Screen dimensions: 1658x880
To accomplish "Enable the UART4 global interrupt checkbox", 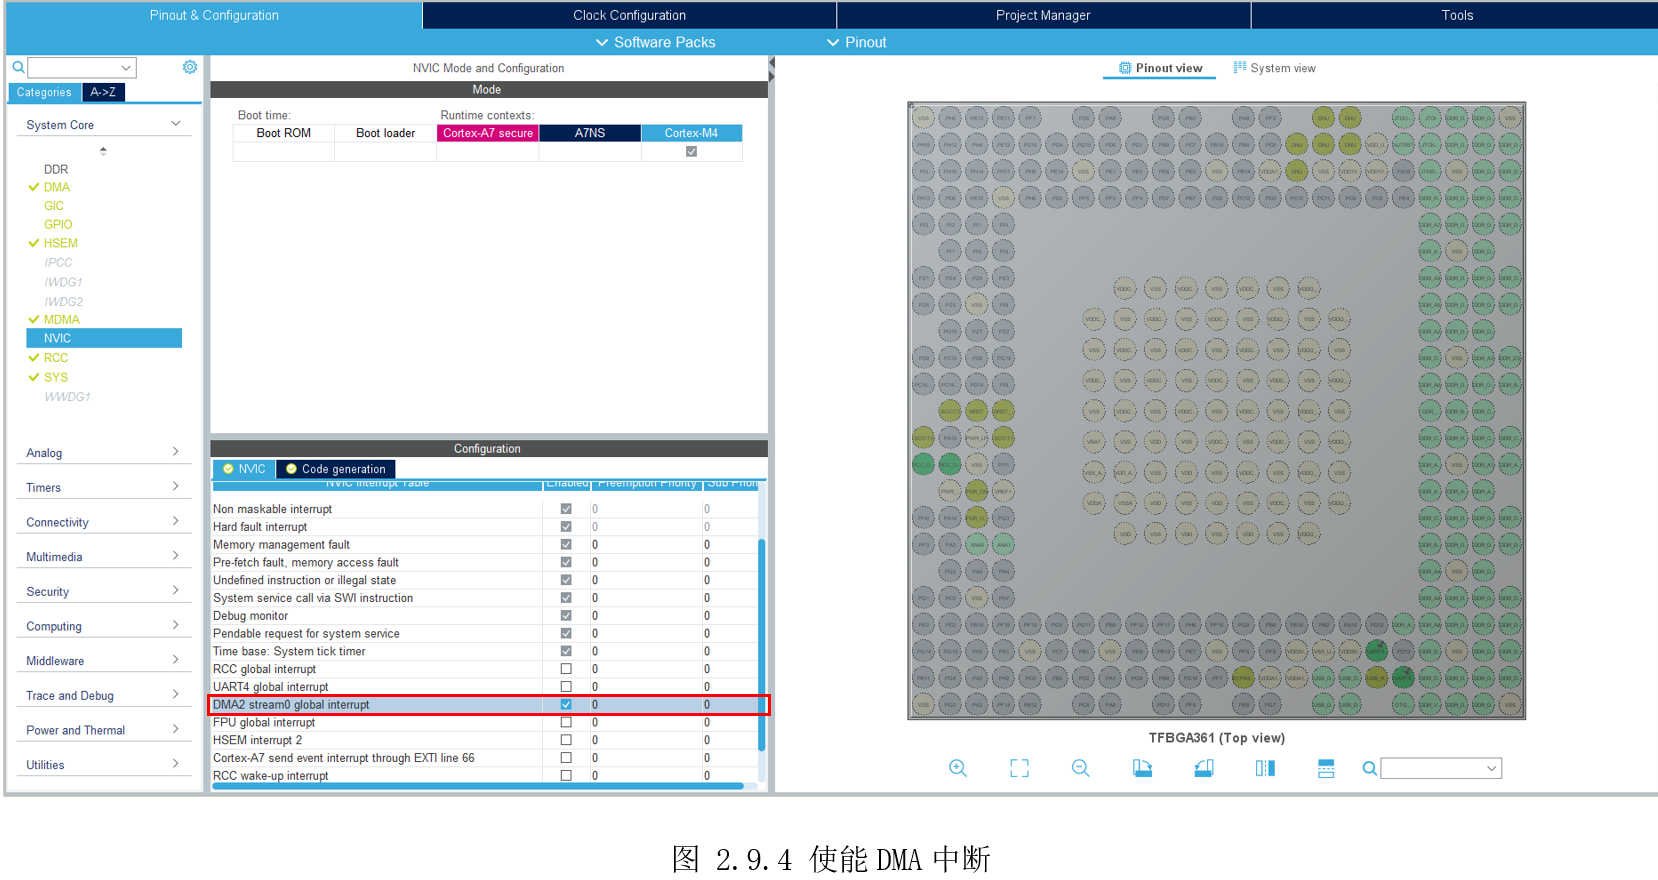I will [566, 687].
